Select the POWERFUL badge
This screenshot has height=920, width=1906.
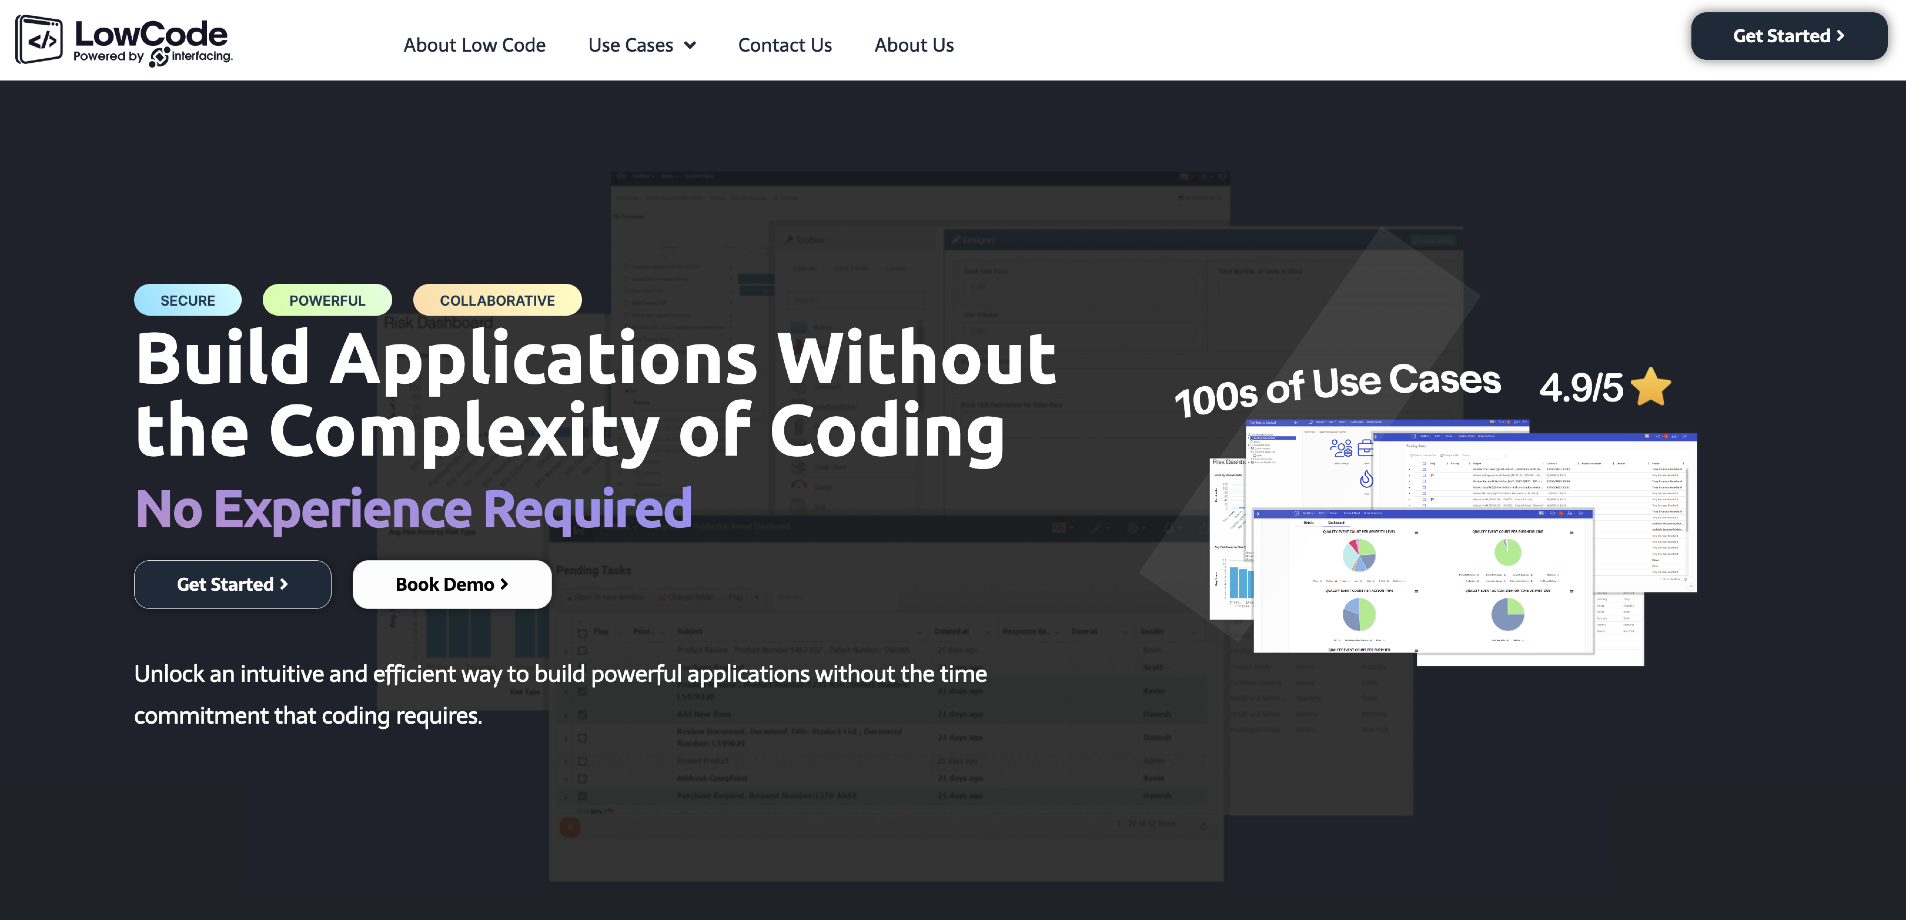tap(327, 300)
